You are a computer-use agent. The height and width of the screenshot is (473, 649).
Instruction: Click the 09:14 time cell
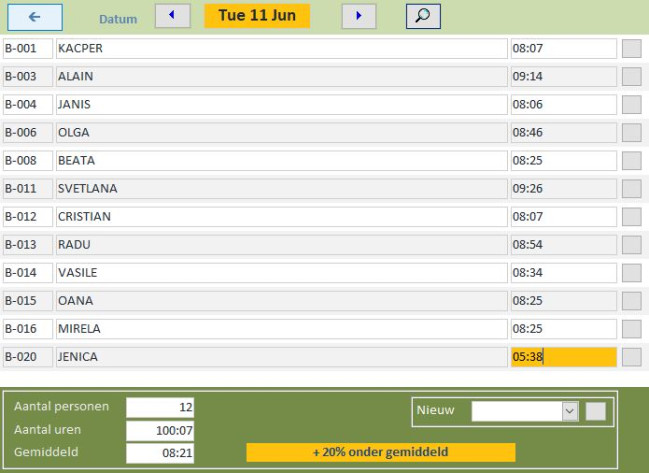564,77
